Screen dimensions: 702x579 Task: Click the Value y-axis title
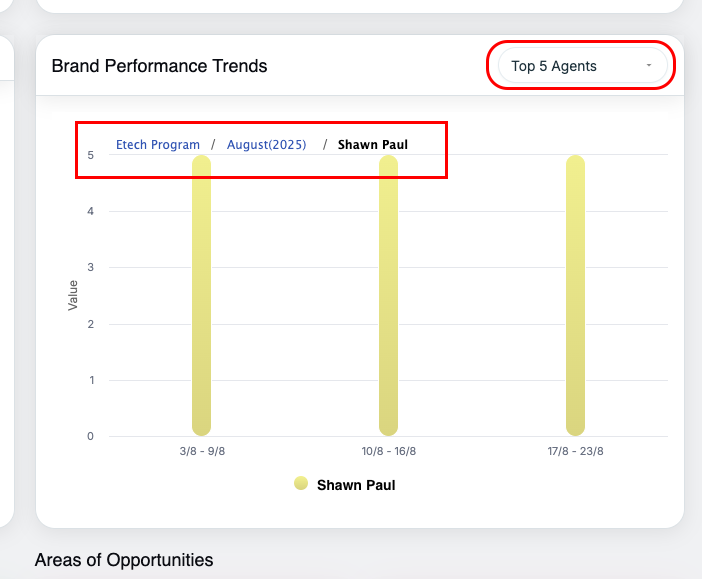[x=73, y=295]
